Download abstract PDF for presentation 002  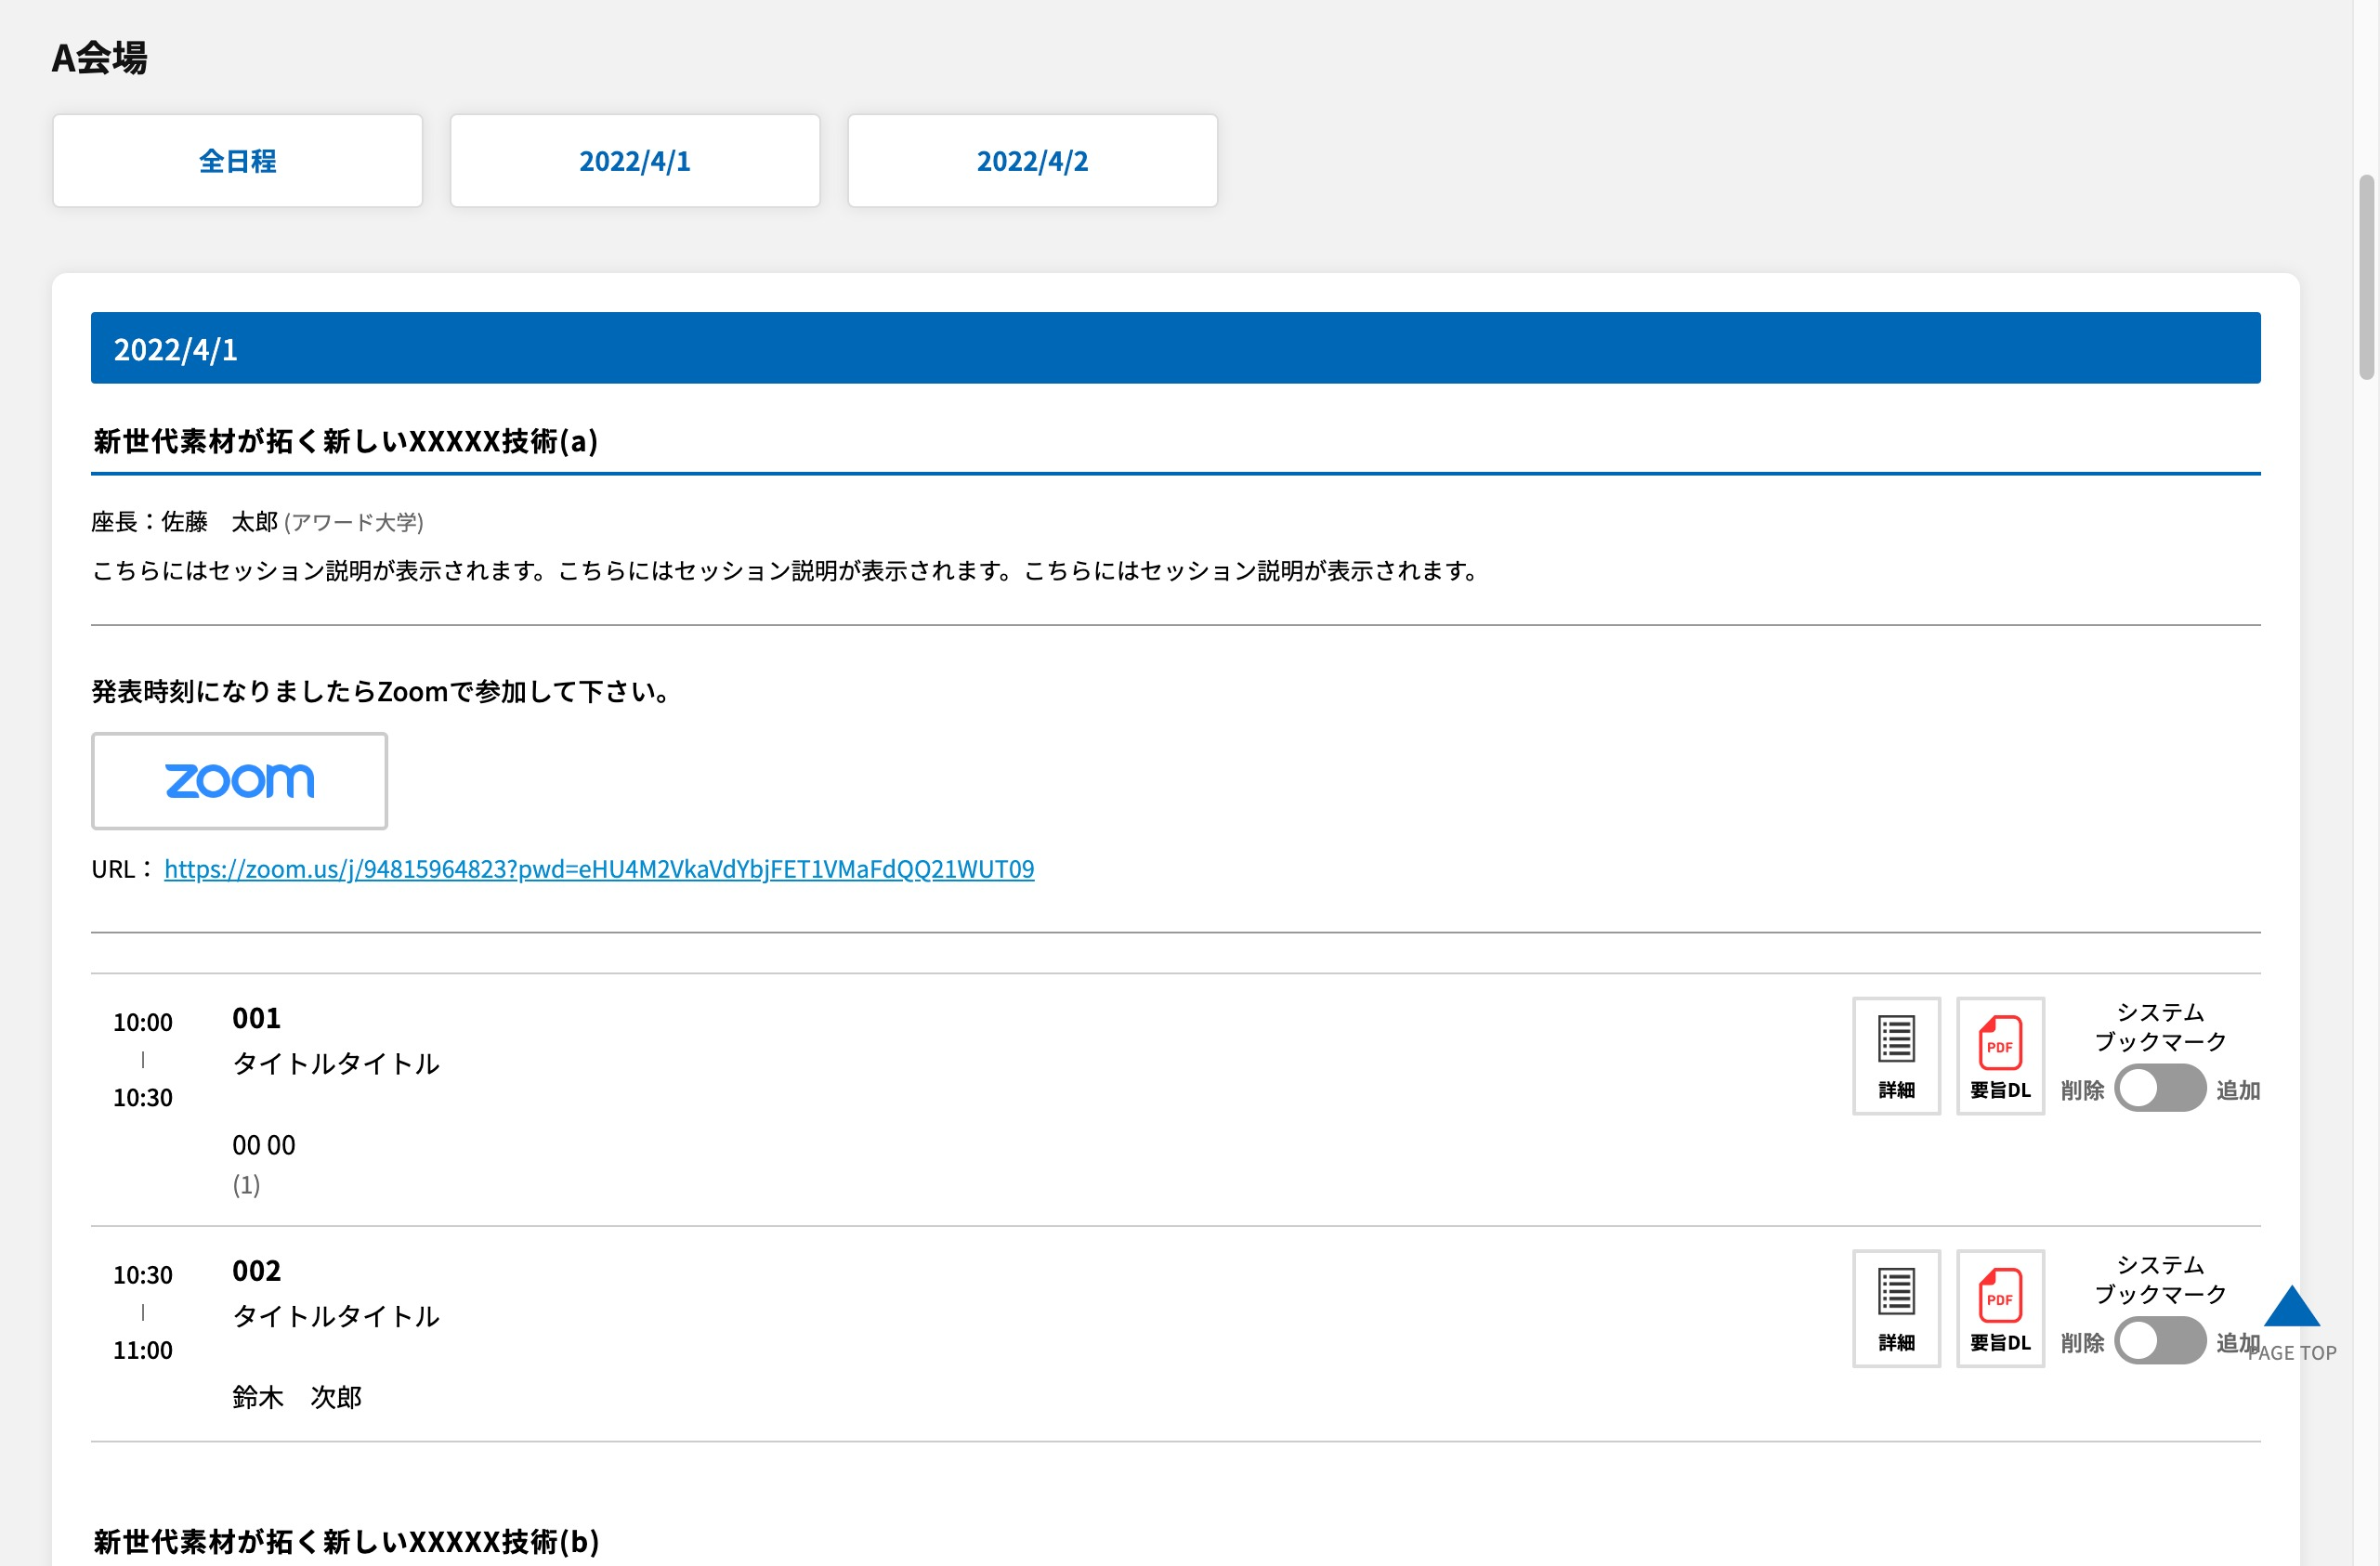point(2000,1308)
